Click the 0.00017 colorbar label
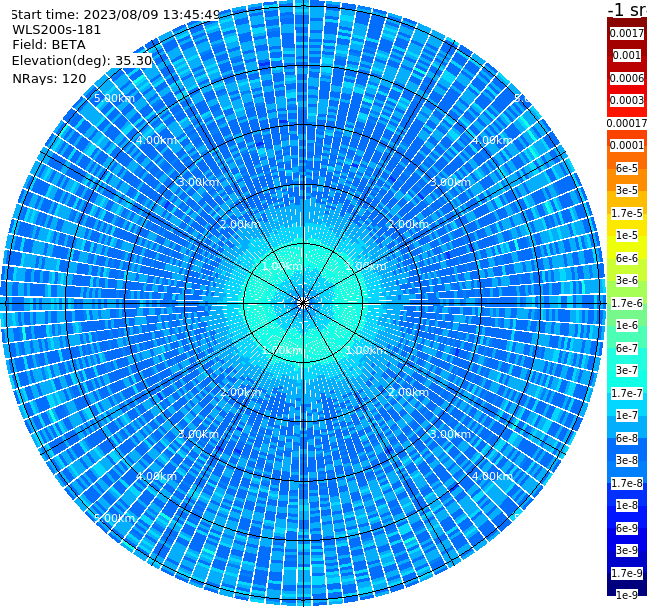 (x=627, y=123)
